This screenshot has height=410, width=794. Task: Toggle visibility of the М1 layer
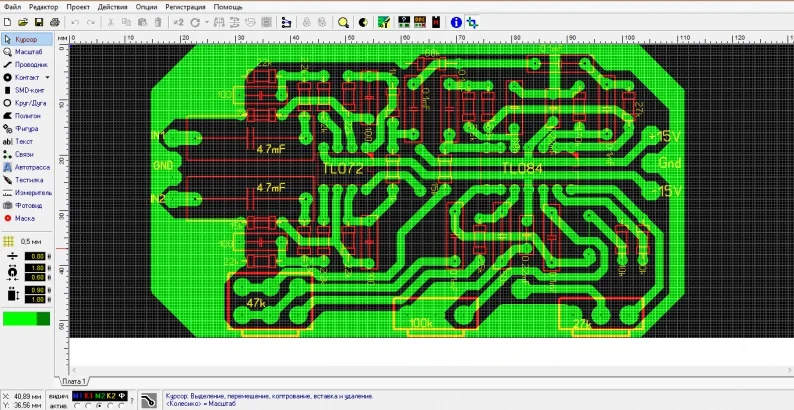[x=77, y=395]
